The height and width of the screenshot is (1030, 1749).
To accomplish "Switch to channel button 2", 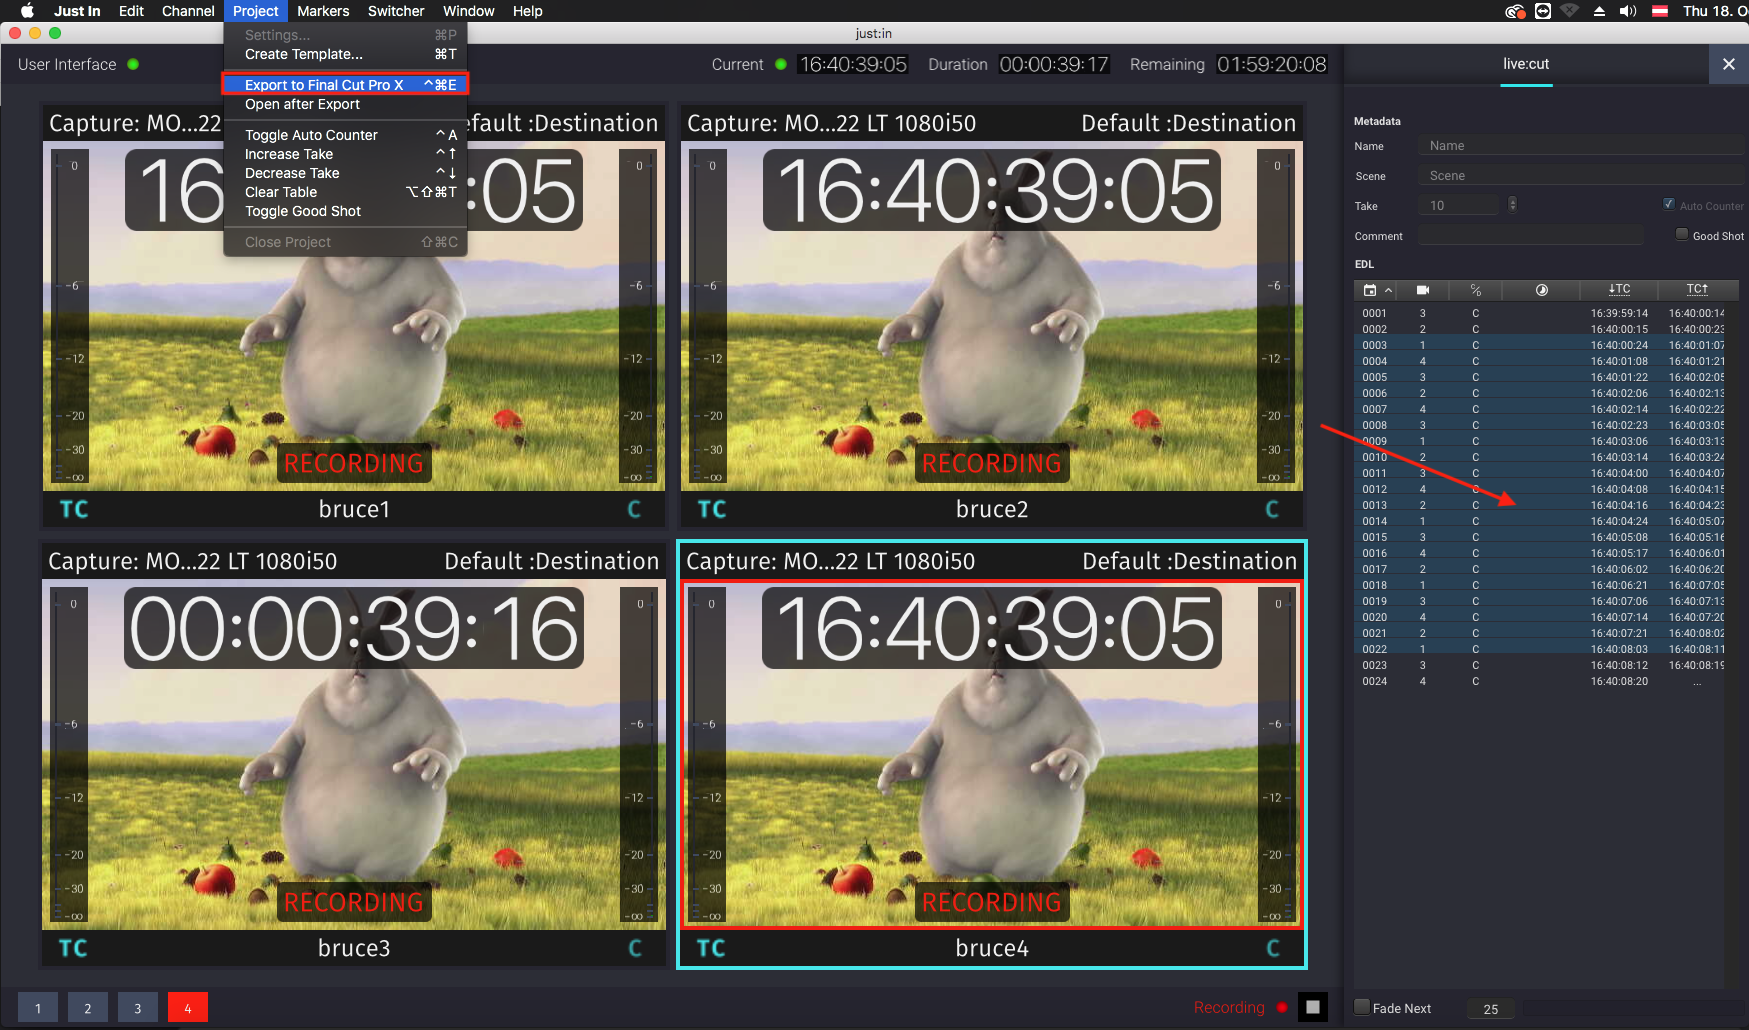I will click(88, 1007).
